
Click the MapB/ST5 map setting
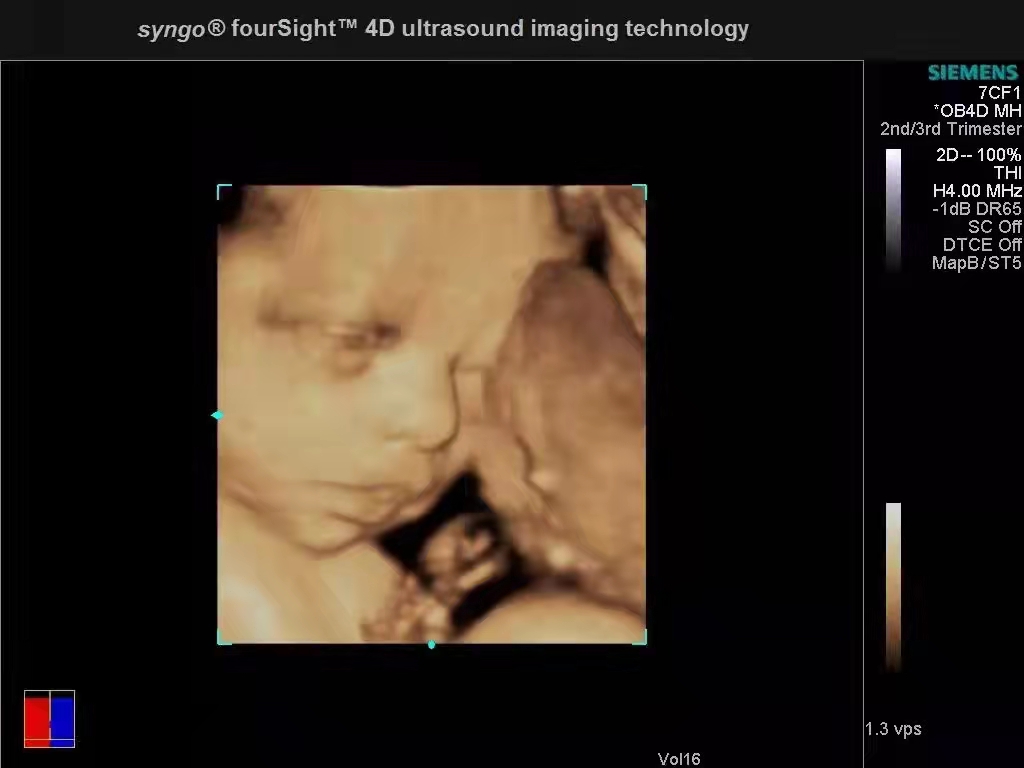click(x=977, y=263)
